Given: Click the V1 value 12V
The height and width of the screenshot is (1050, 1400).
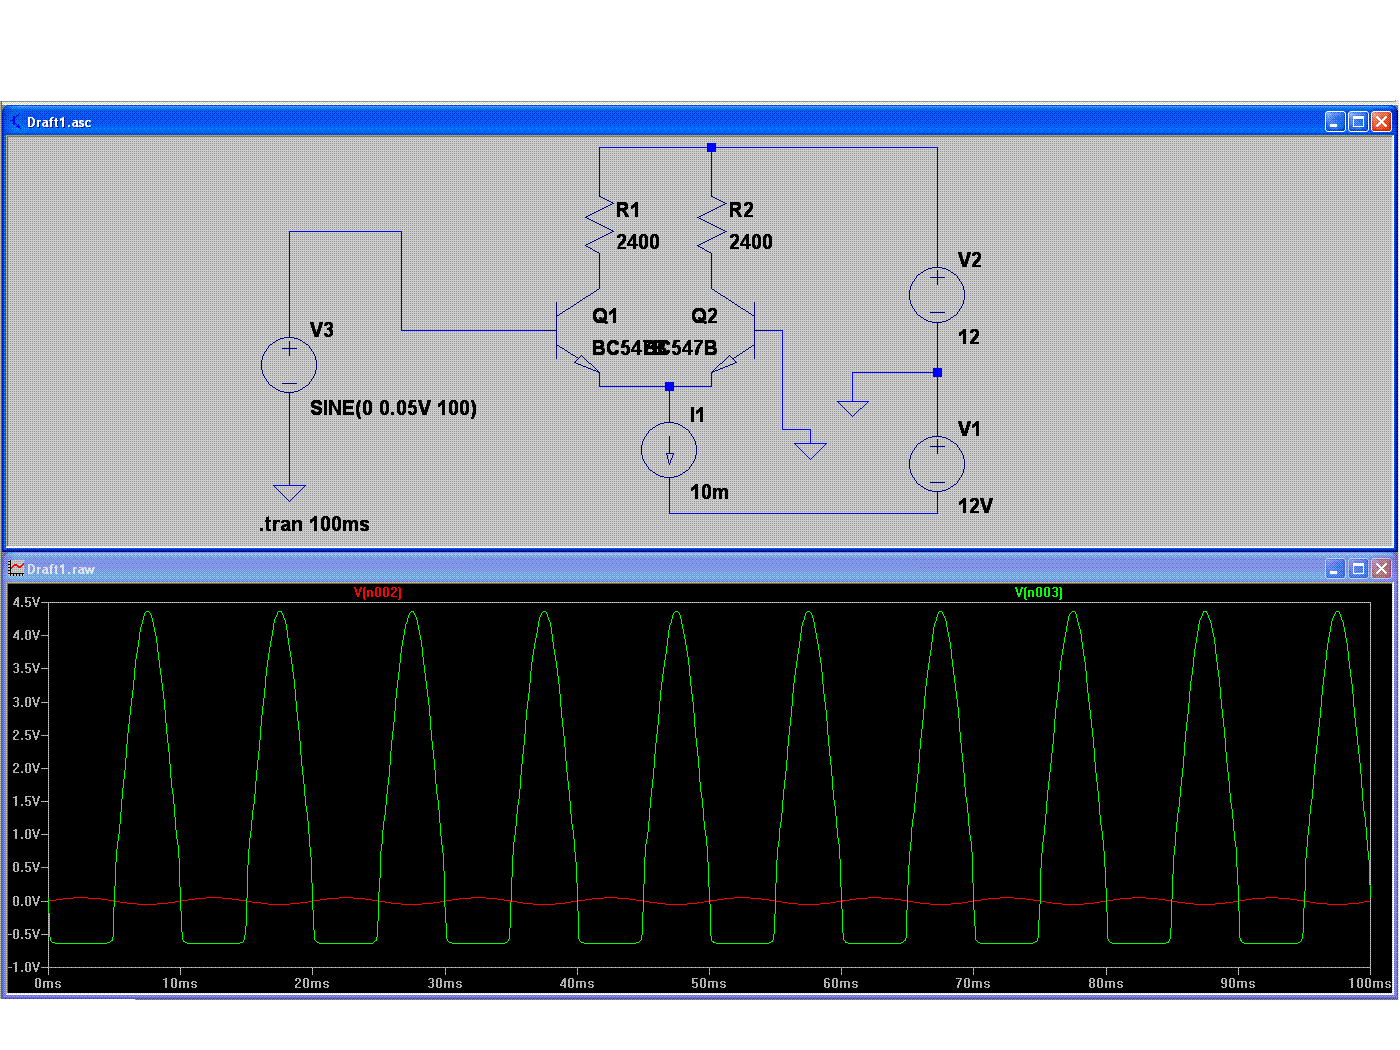Looking at the screenshot, I should (x=975, y=506).
